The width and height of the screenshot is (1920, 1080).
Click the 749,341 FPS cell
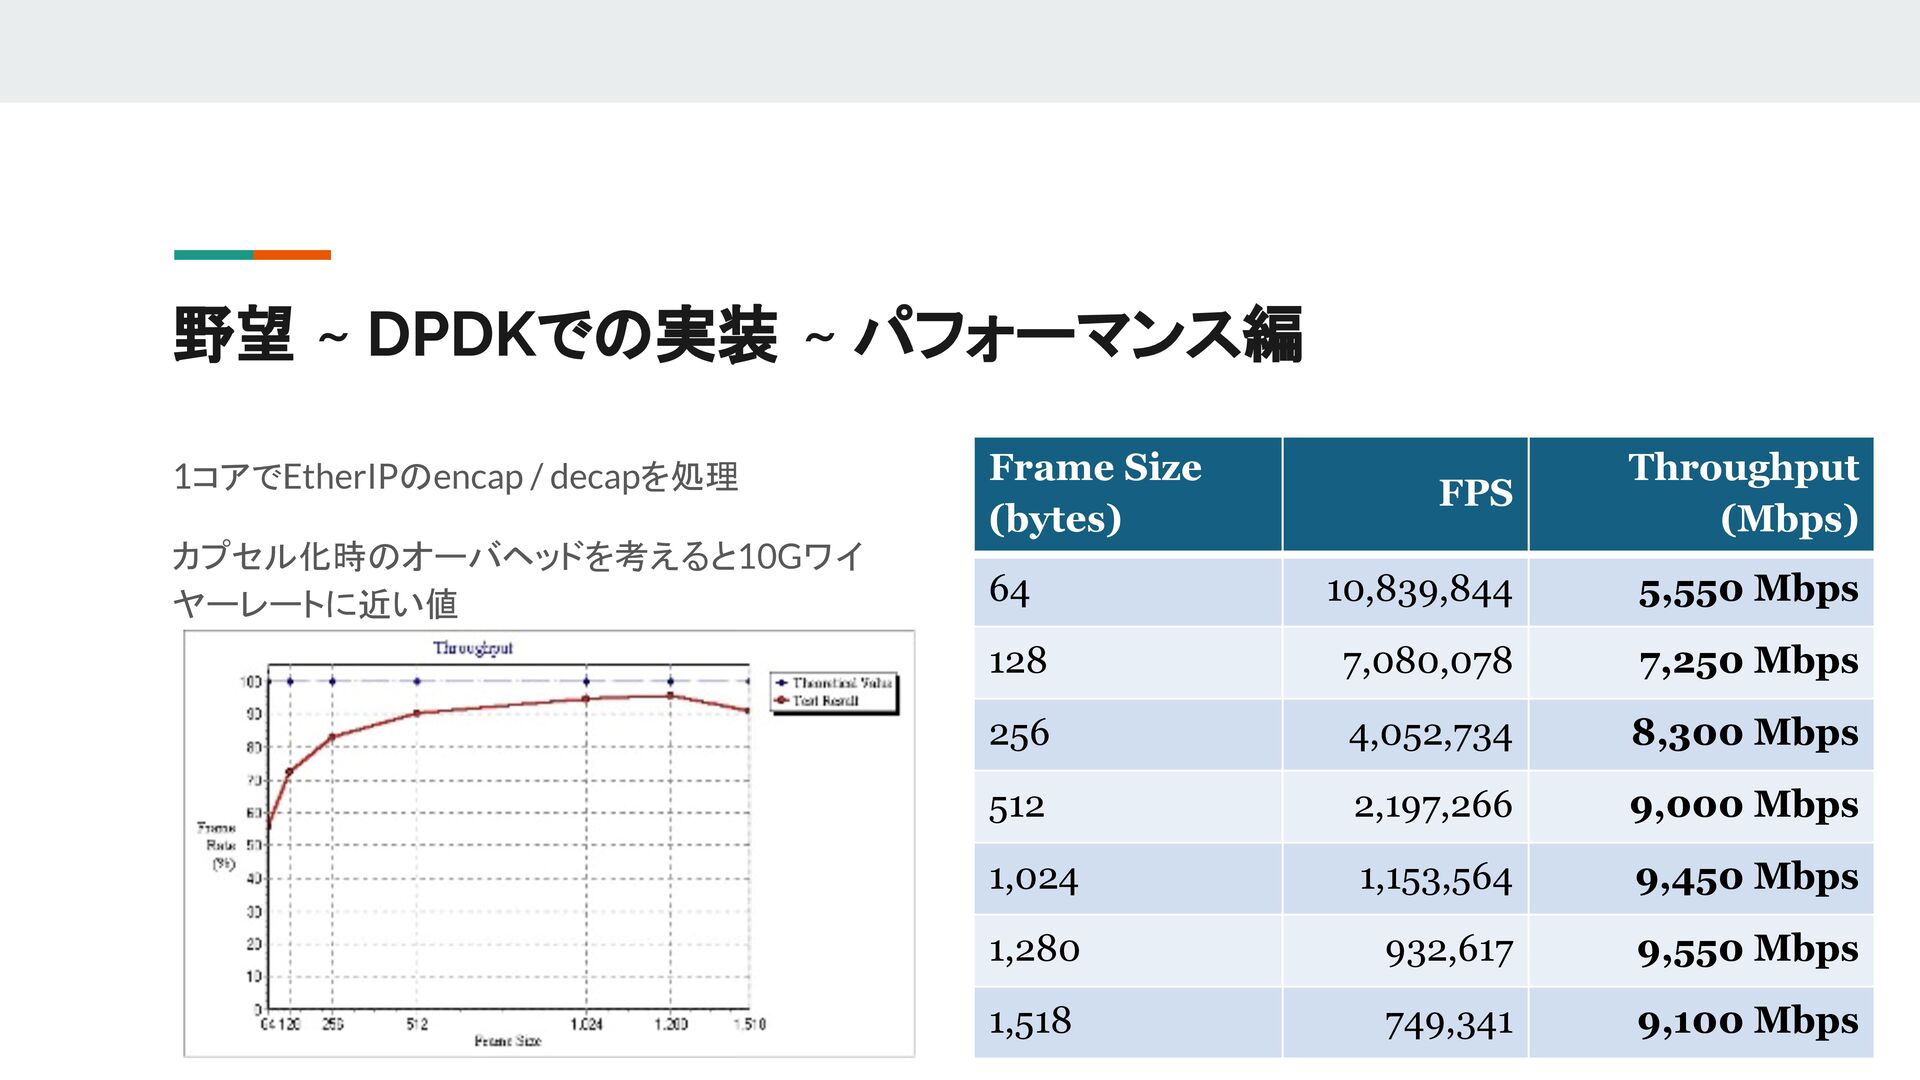pyautogui.click(x=1447, y=1022)
